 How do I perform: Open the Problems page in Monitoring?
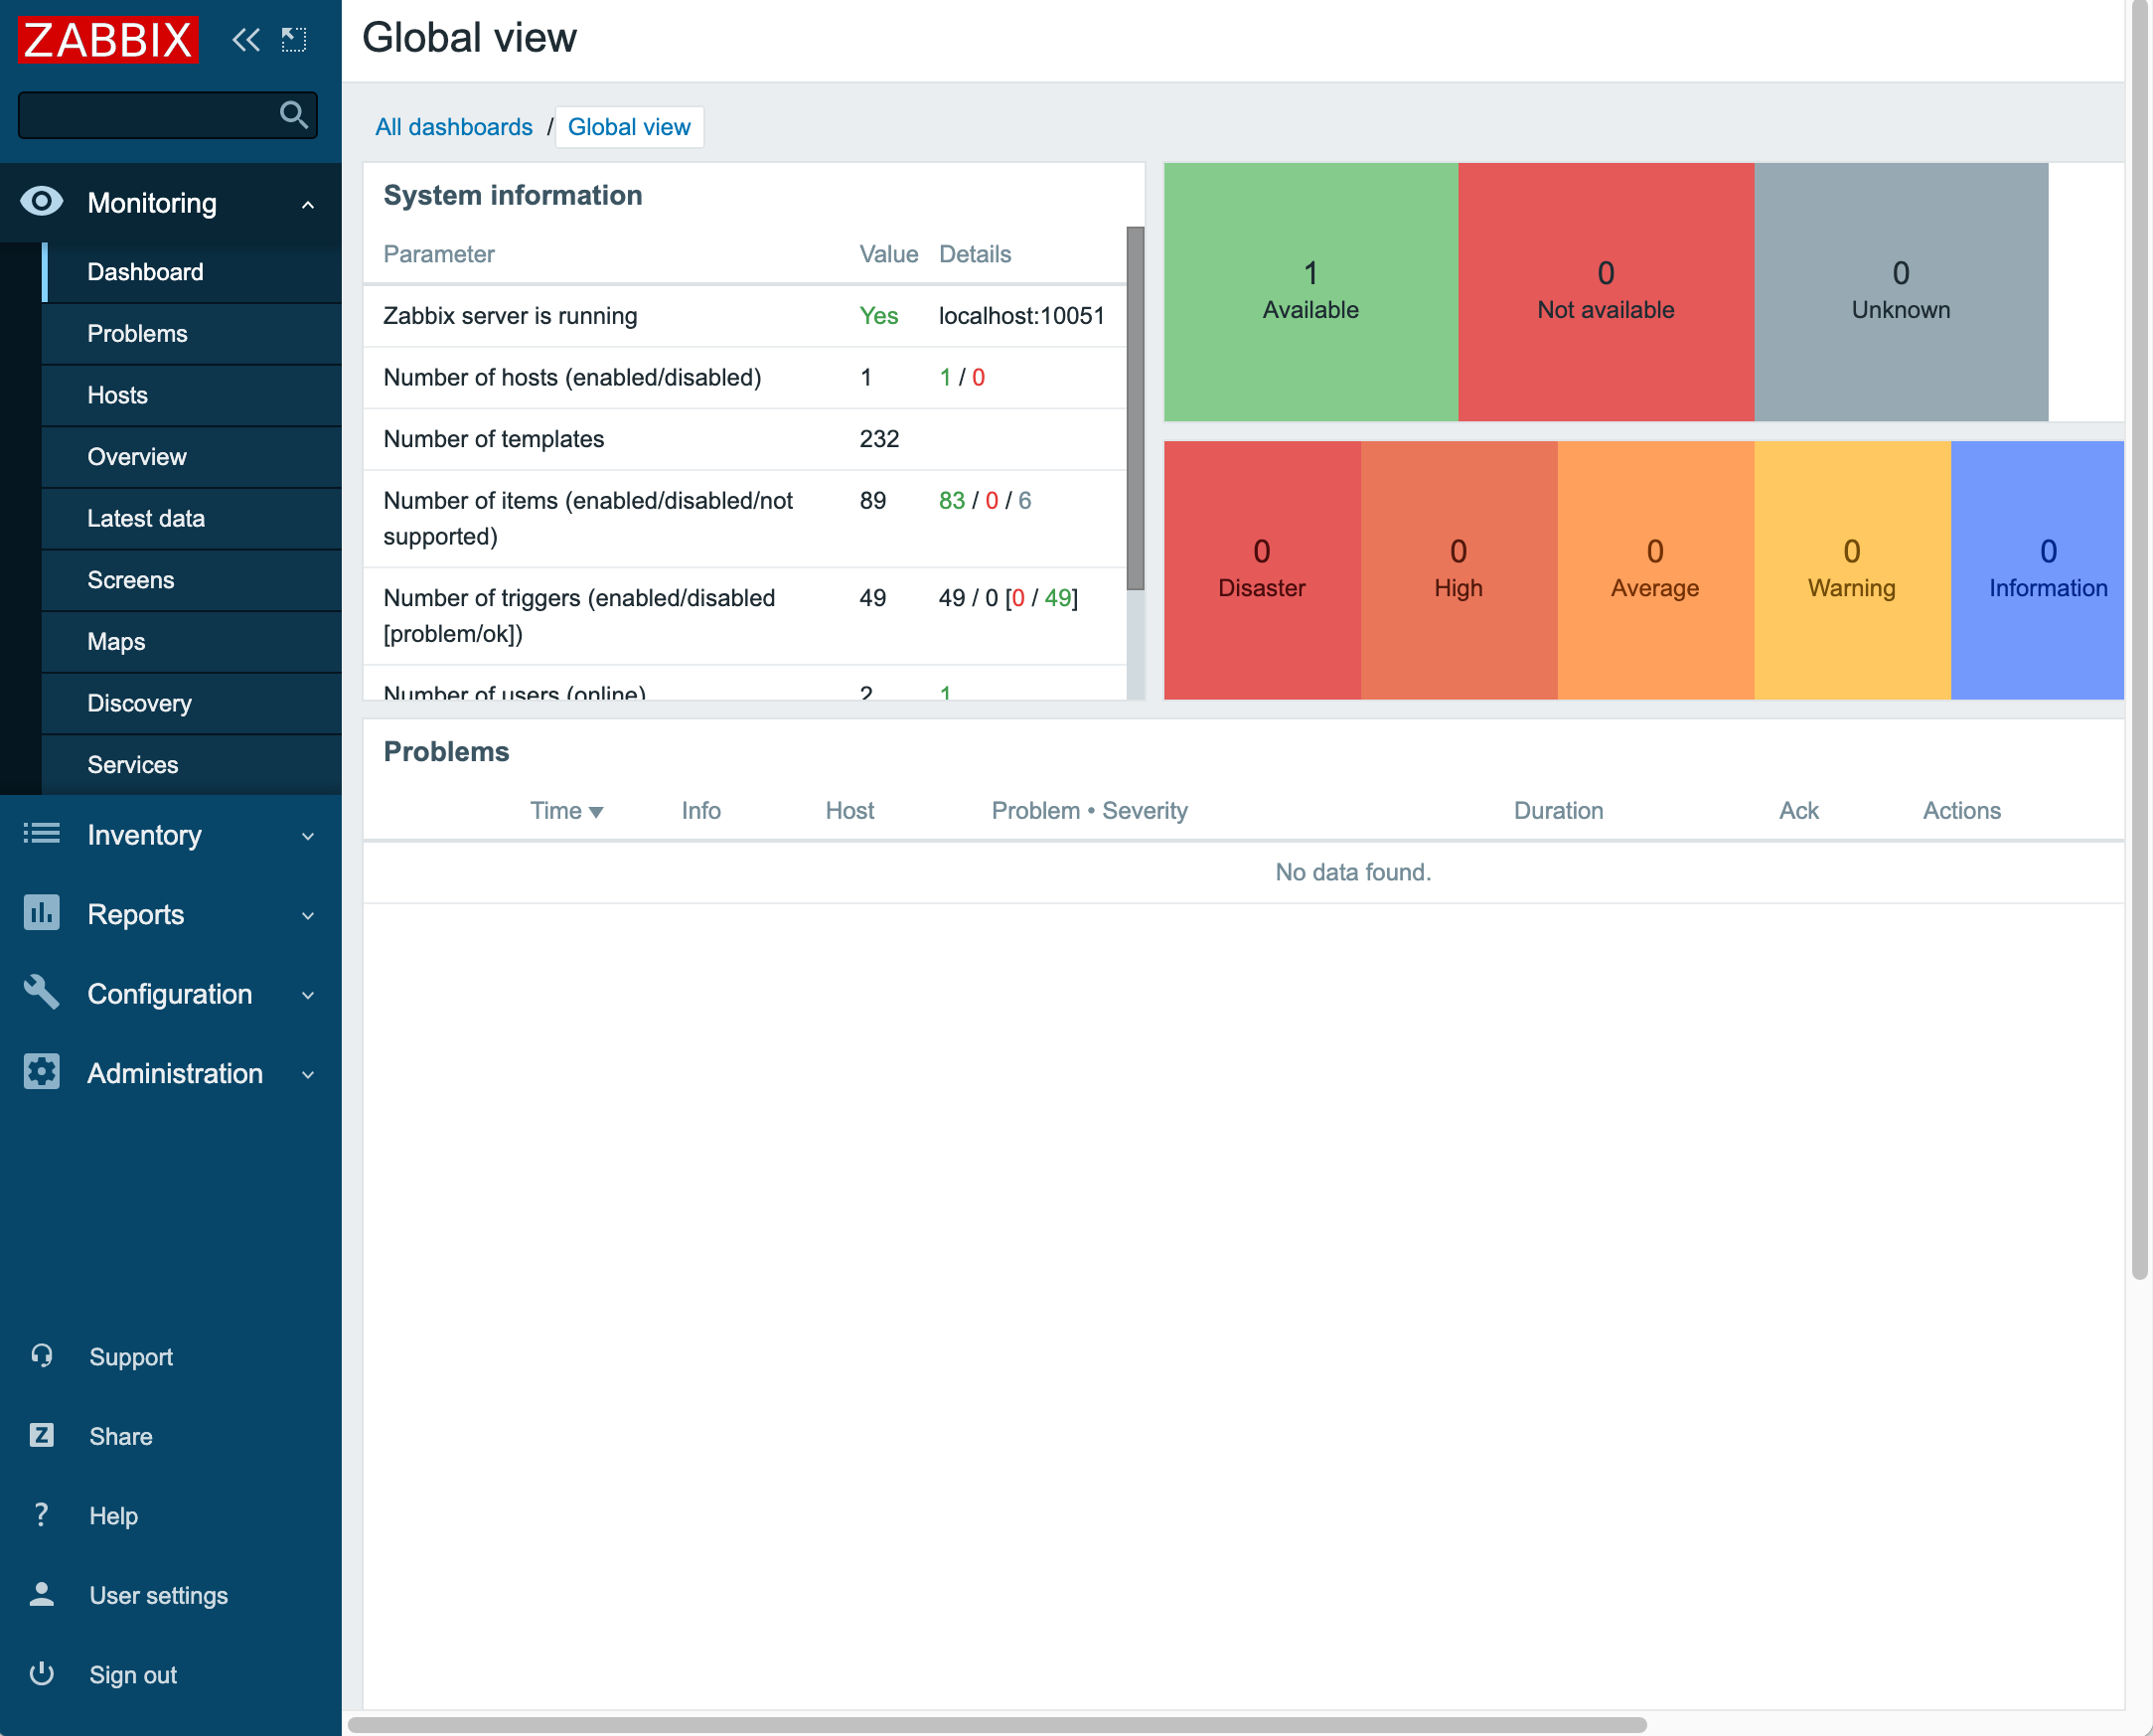tap(137, 334)
